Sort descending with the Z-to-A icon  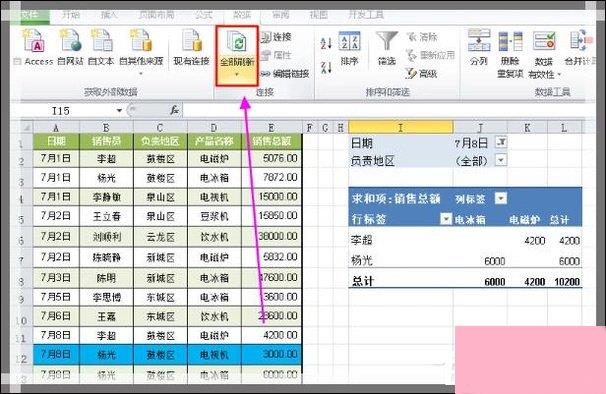point(326,67)
